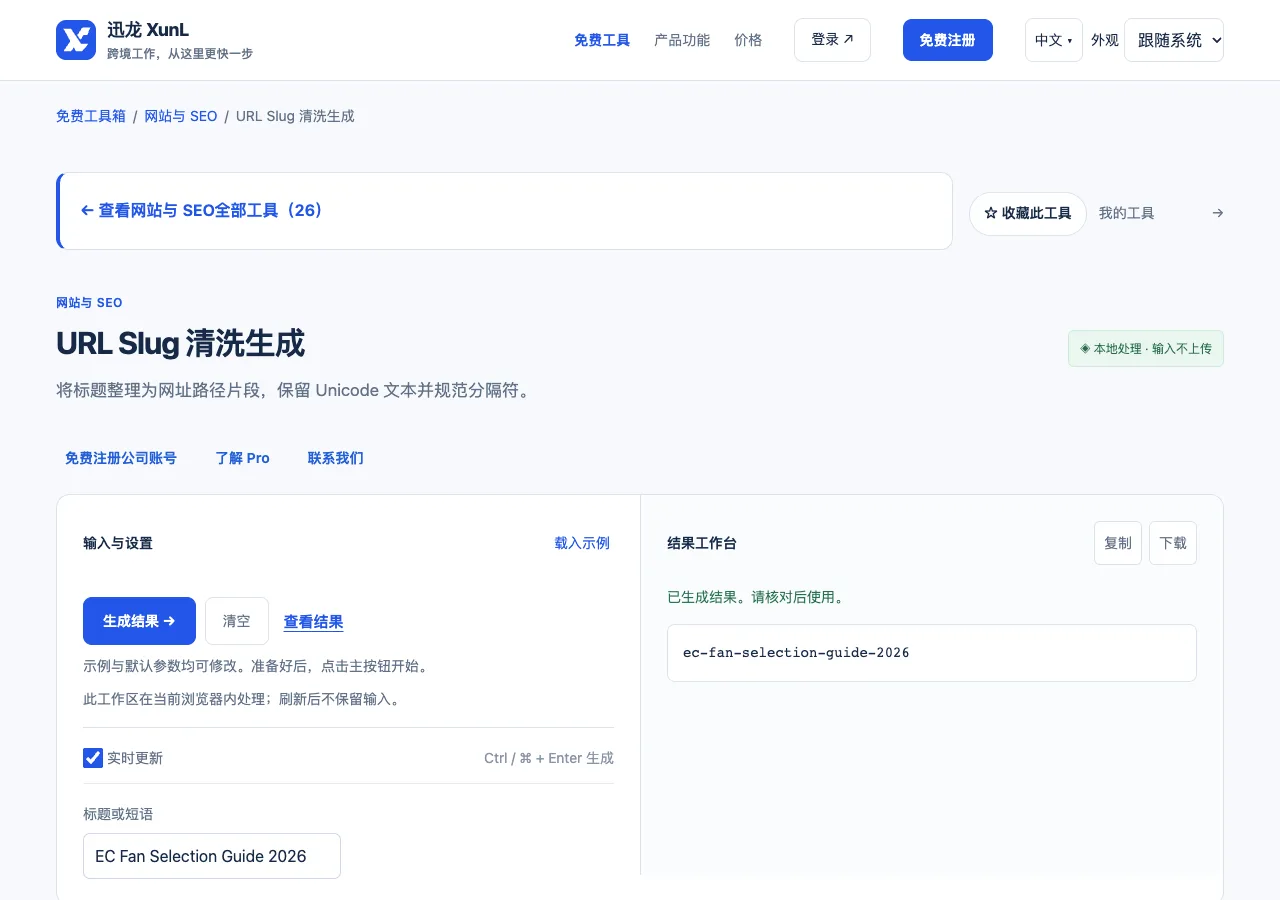The image size is (1280, 900).
Task: Click the 结果工作台 panel heading
Action: click(x=702, y=543)
